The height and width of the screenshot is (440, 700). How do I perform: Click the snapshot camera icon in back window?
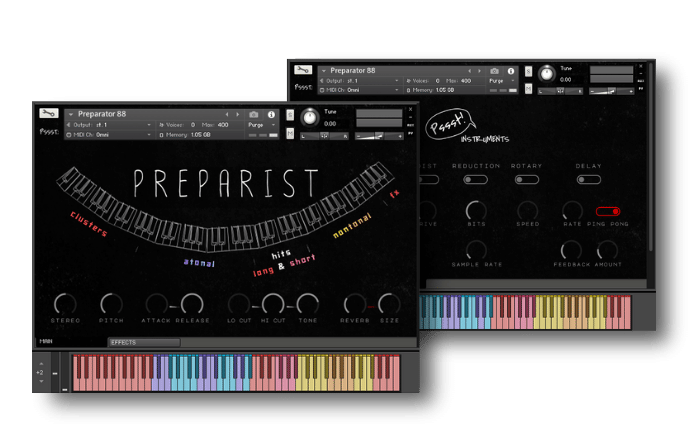[x=494, y=71]
